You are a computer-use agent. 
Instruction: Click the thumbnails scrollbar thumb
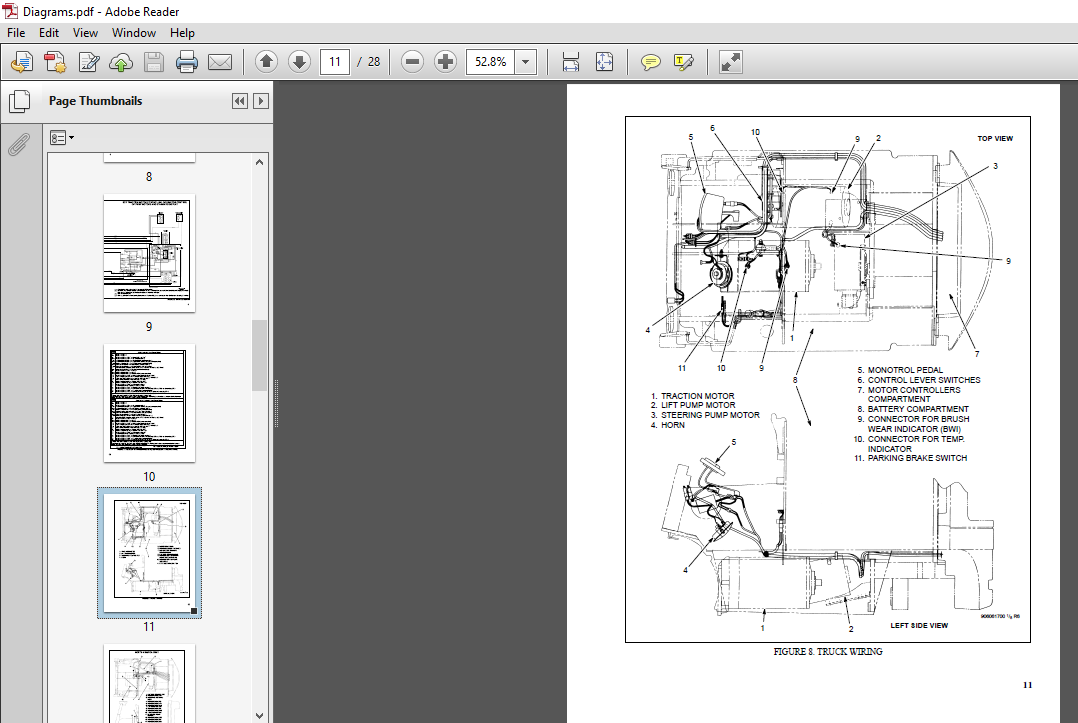click(259, 355)
